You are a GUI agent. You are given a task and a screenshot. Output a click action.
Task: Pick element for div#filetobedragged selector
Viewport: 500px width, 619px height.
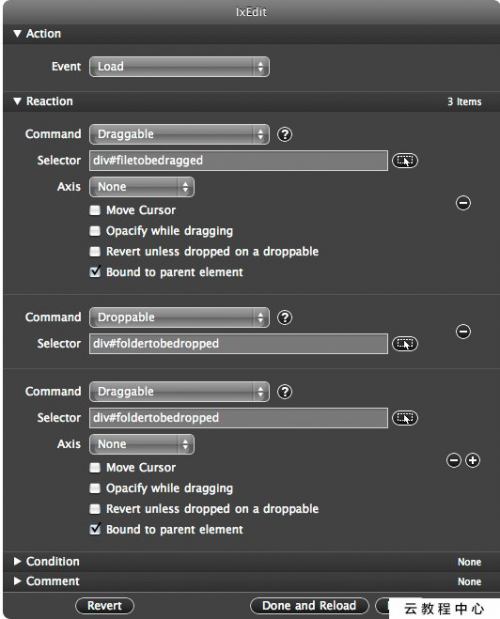coord(404,161)
